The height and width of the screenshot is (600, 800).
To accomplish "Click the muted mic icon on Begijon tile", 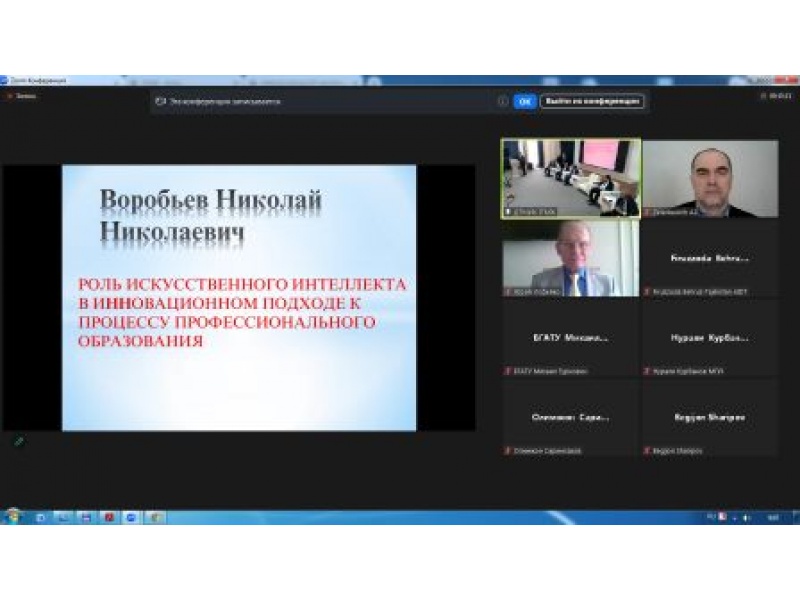I will [648, 451].
